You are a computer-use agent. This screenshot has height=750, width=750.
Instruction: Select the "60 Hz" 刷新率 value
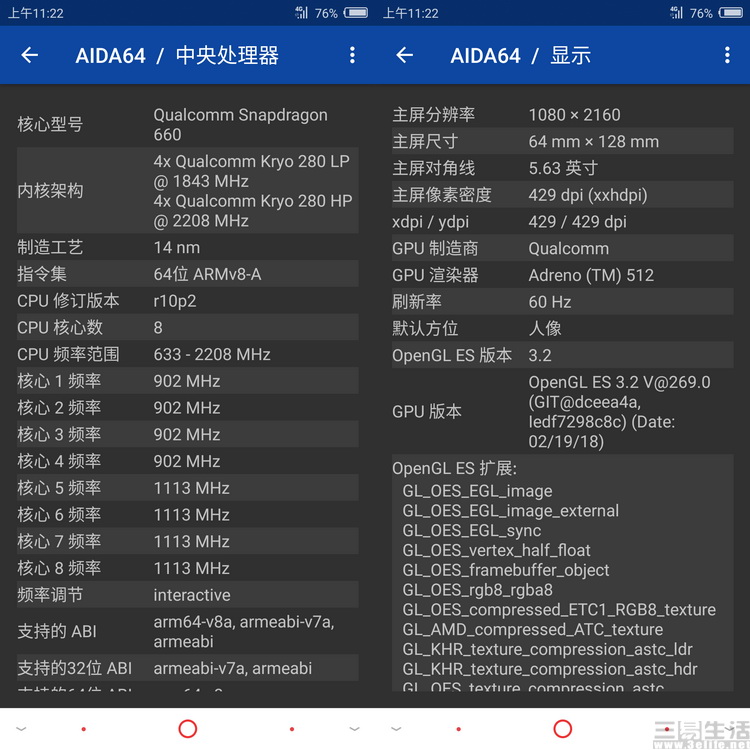click(x=550, y=302)
